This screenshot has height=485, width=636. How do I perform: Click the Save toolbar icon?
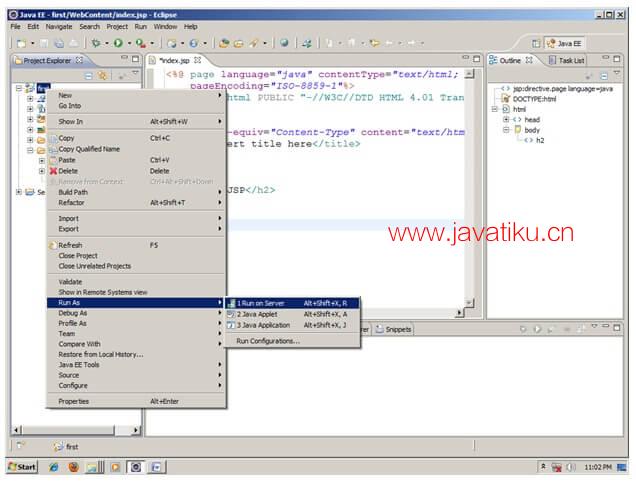coord(44,43)
